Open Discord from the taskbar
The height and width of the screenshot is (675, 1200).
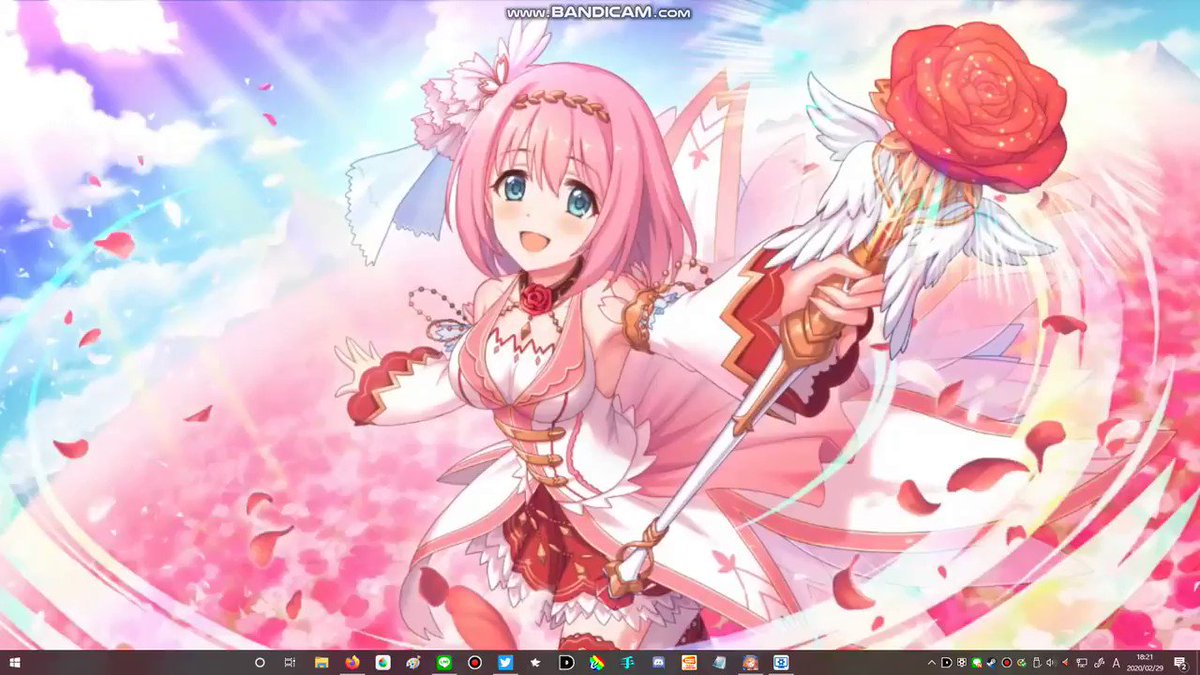(x=658, y=662)
